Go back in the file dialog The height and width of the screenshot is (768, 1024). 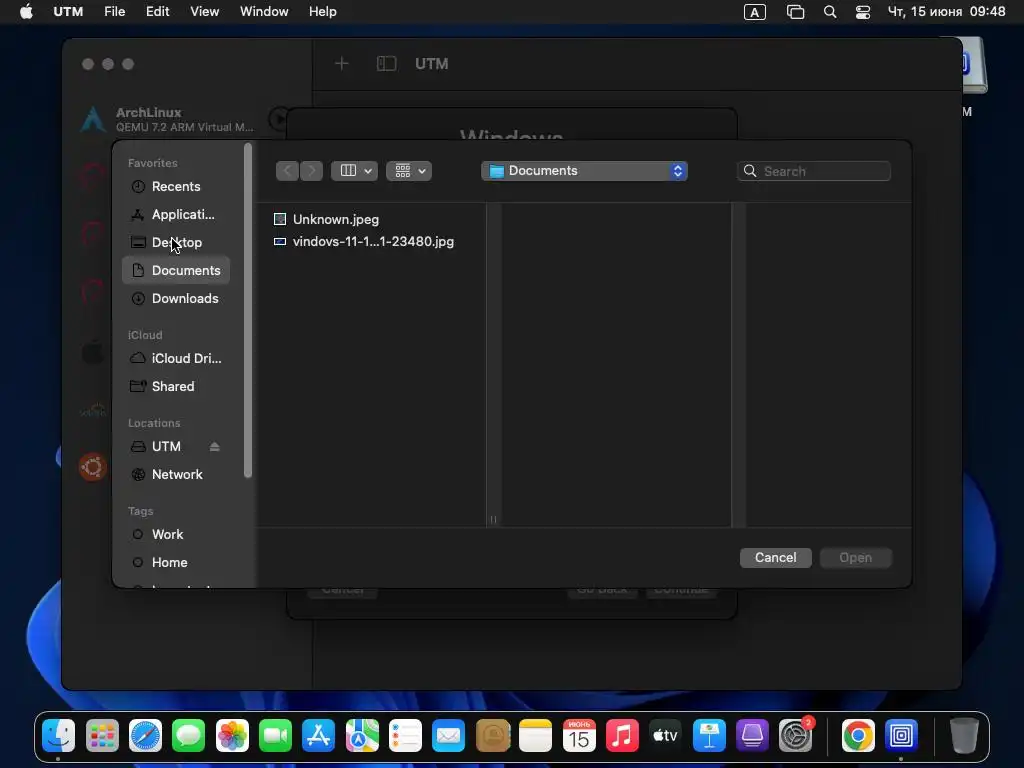point(287,171)
